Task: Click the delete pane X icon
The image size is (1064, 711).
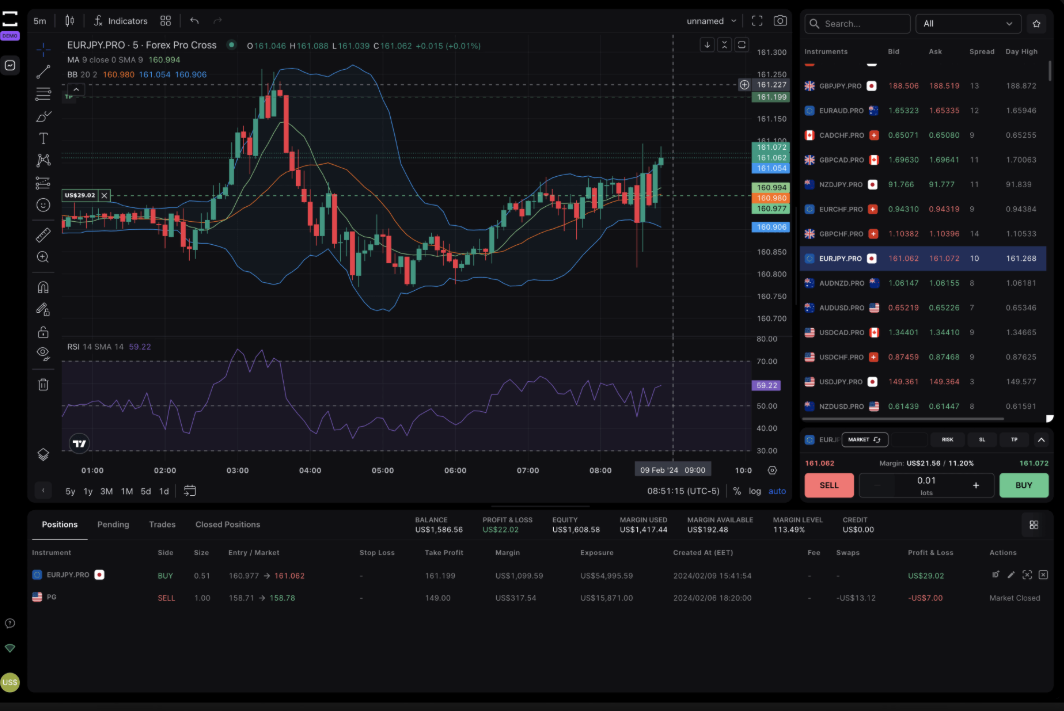Action: (x=725, y=45)
